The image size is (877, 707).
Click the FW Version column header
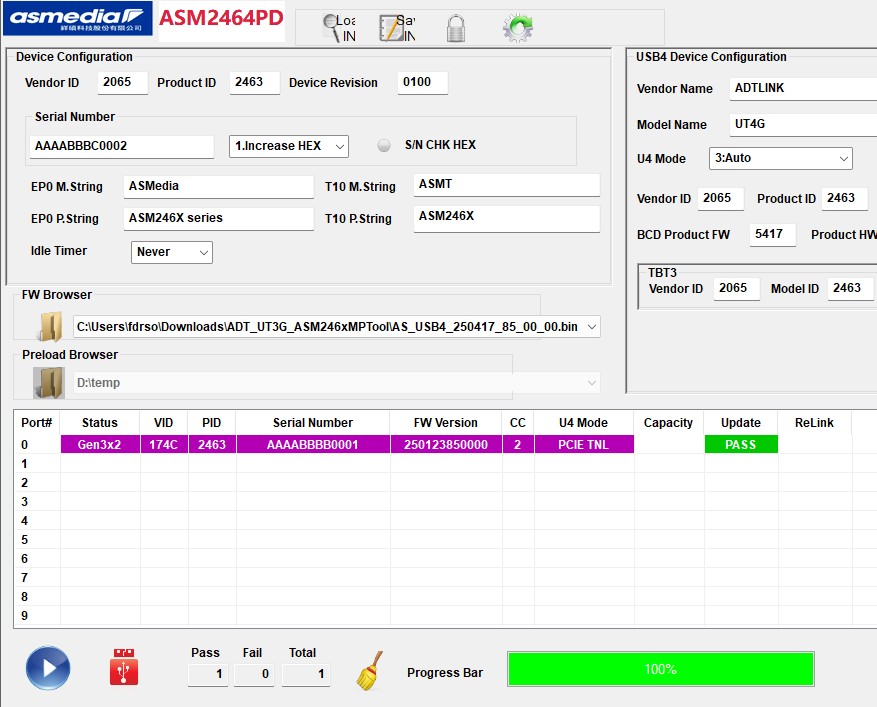coord(446,423)
